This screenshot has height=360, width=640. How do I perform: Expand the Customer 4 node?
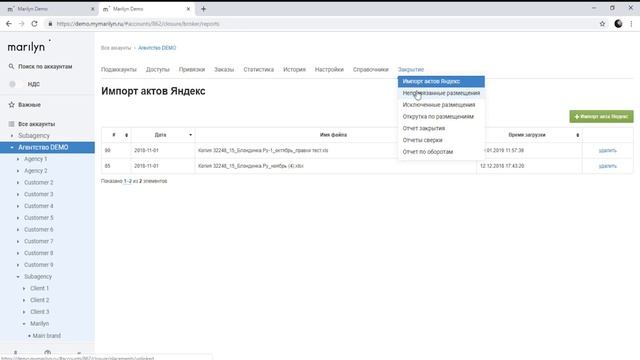point(18,206)
